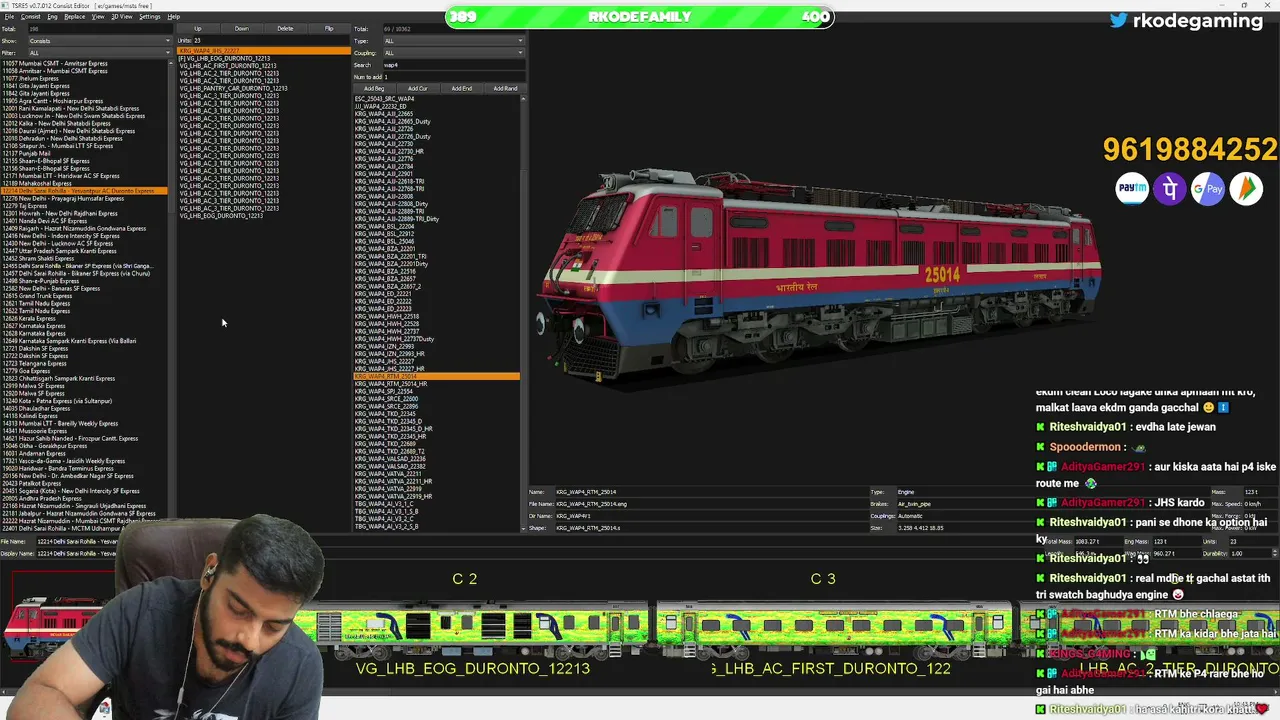Expand the consist Filter dropdown
Screen dimensions: 1280x720
pyautogui.click(x=99, y=53)
